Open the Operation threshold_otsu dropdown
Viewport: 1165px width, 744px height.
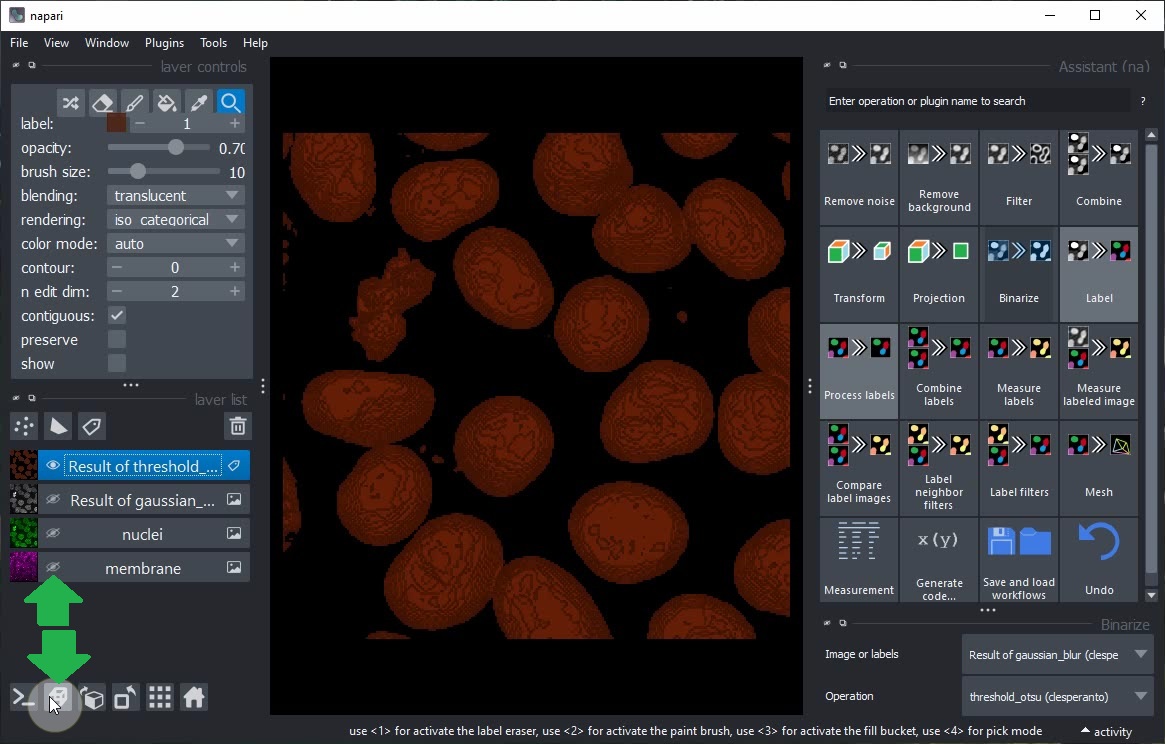coord(1057,696)
